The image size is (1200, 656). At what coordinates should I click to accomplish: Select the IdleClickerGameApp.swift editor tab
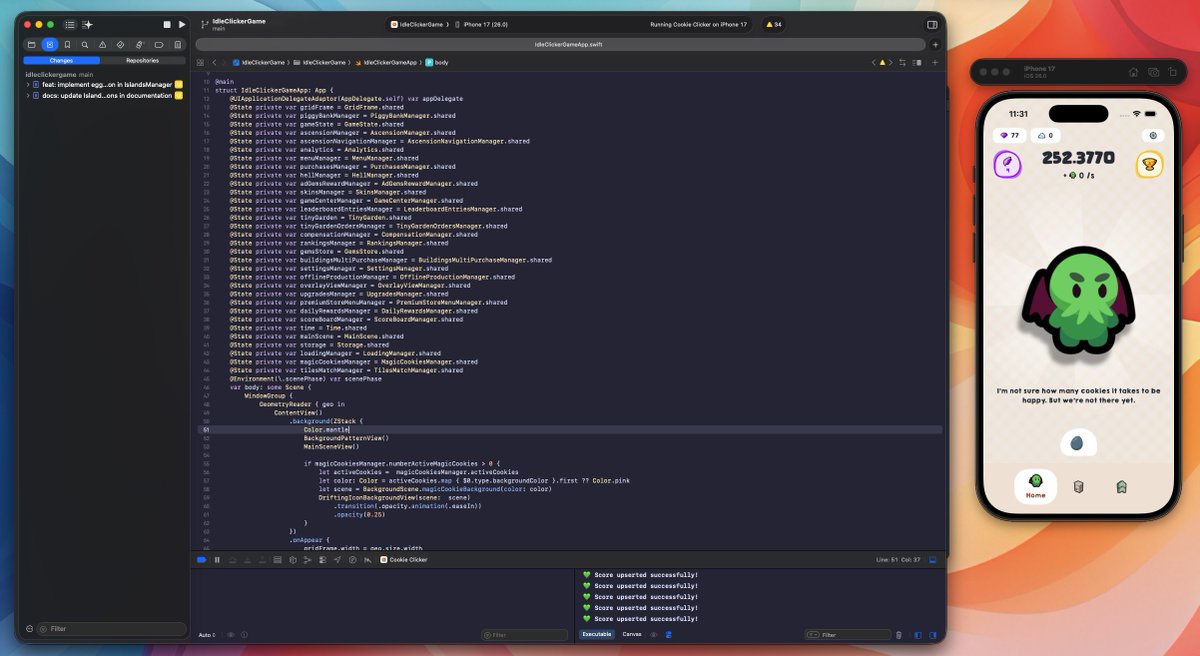click(560, 44)
